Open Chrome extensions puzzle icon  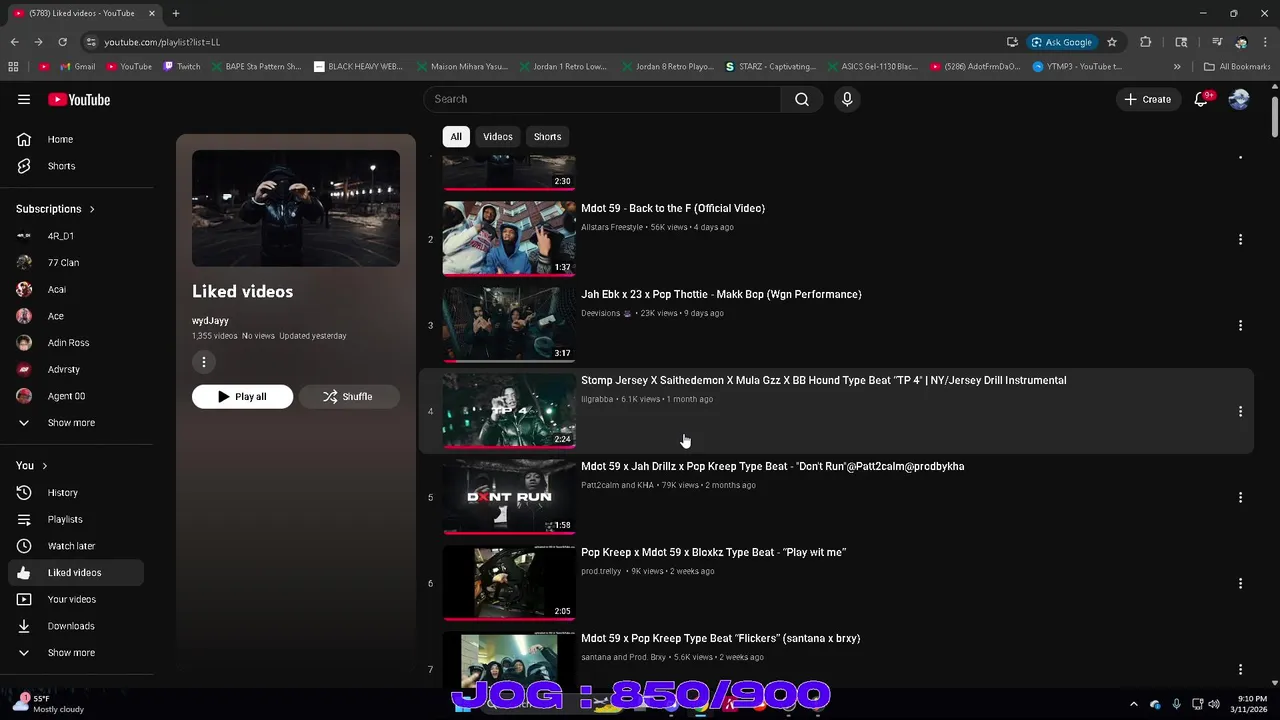tap(1146, 42)
